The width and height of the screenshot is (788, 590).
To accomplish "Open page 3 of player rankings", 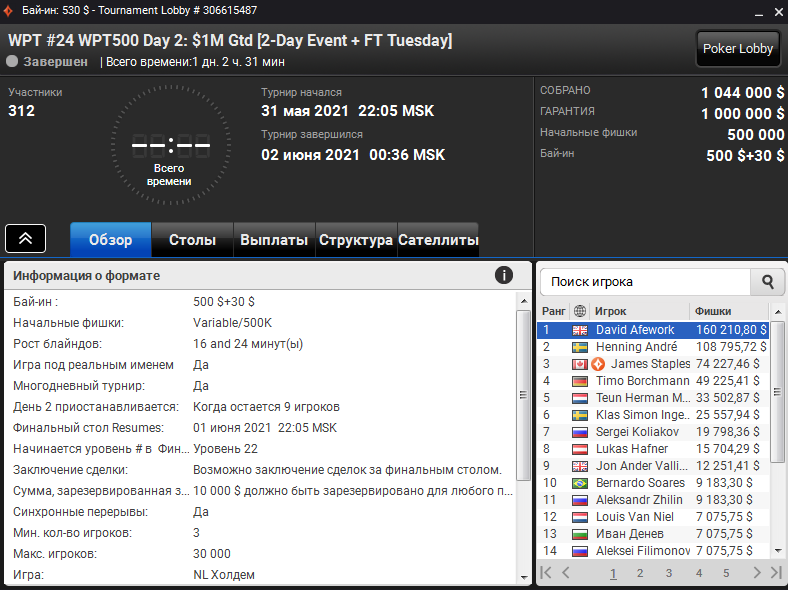I will (x=669, y=573).
